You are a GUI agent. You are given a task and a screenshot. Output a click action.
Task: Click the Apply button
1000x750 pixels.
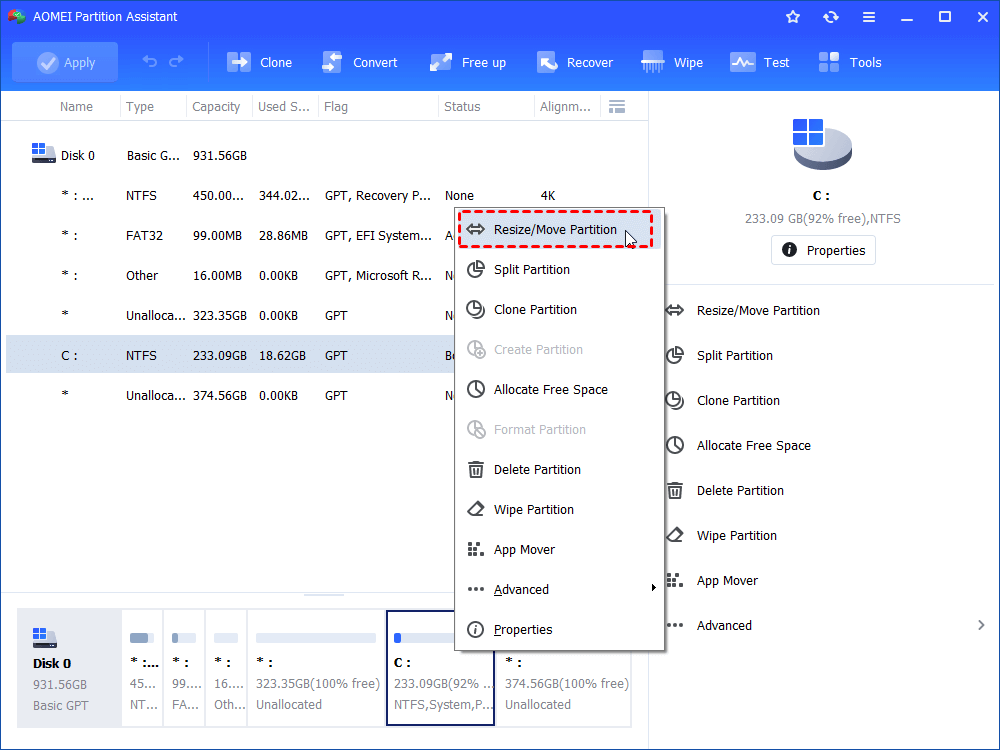(64, 61)
